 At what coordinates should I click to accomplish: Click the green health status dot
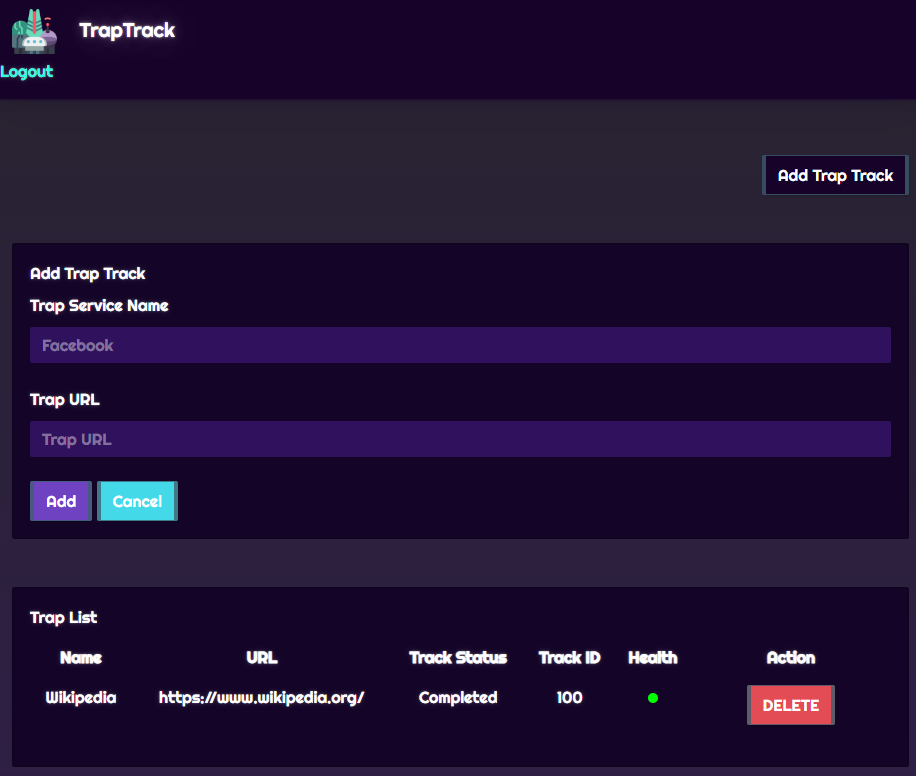653,698
